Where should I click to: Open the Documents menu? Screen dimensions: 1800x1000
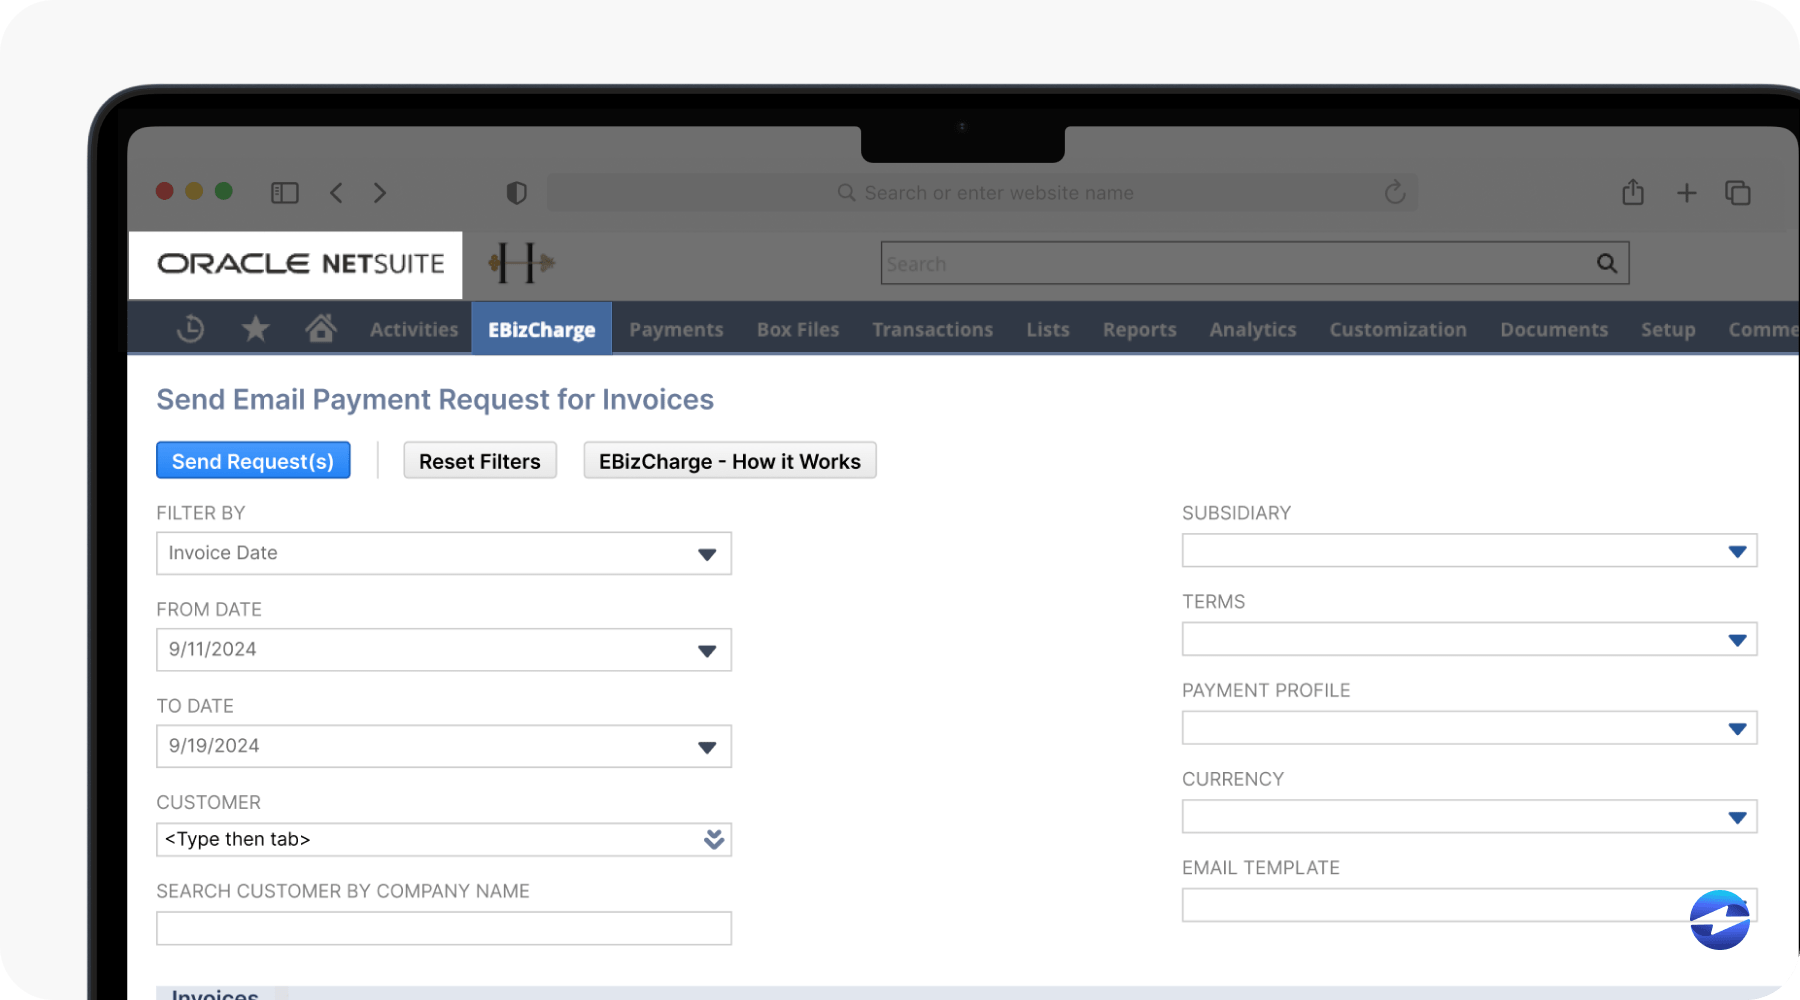pos(1554,329)
